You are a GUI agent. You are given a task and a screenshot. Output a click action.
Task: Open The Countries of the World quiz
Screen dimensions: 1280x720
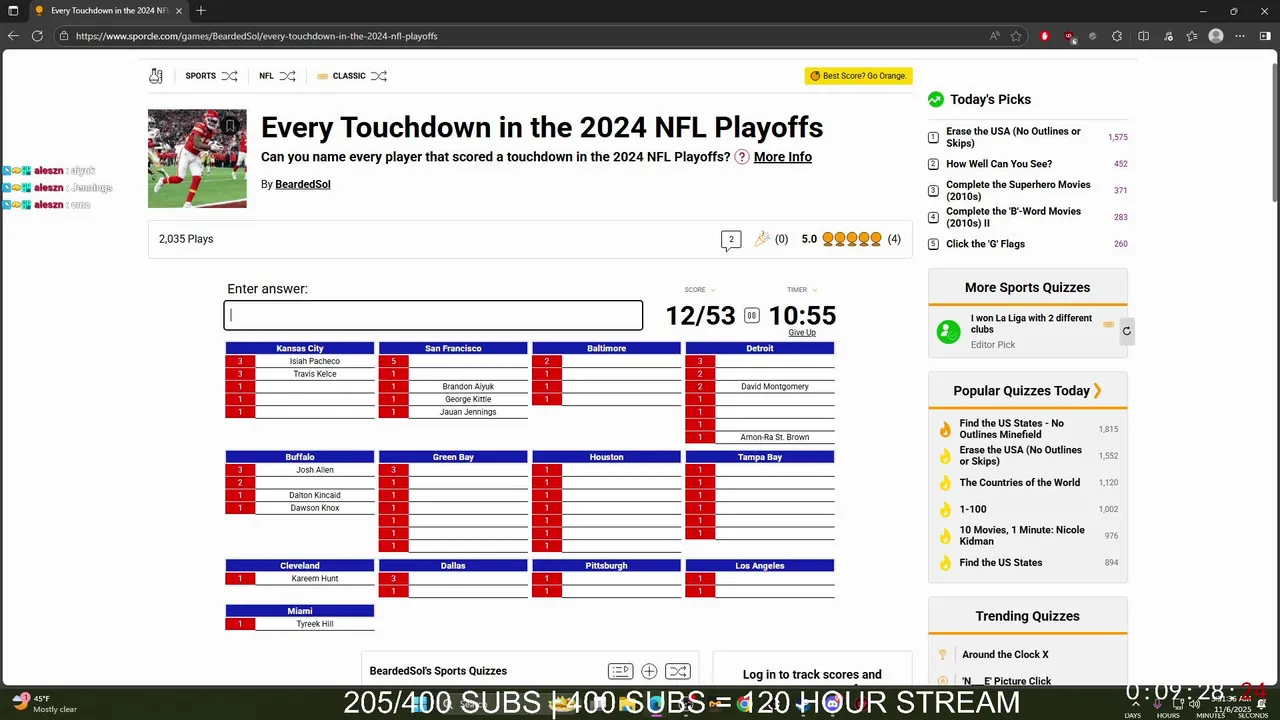(x=1020, y=483)
